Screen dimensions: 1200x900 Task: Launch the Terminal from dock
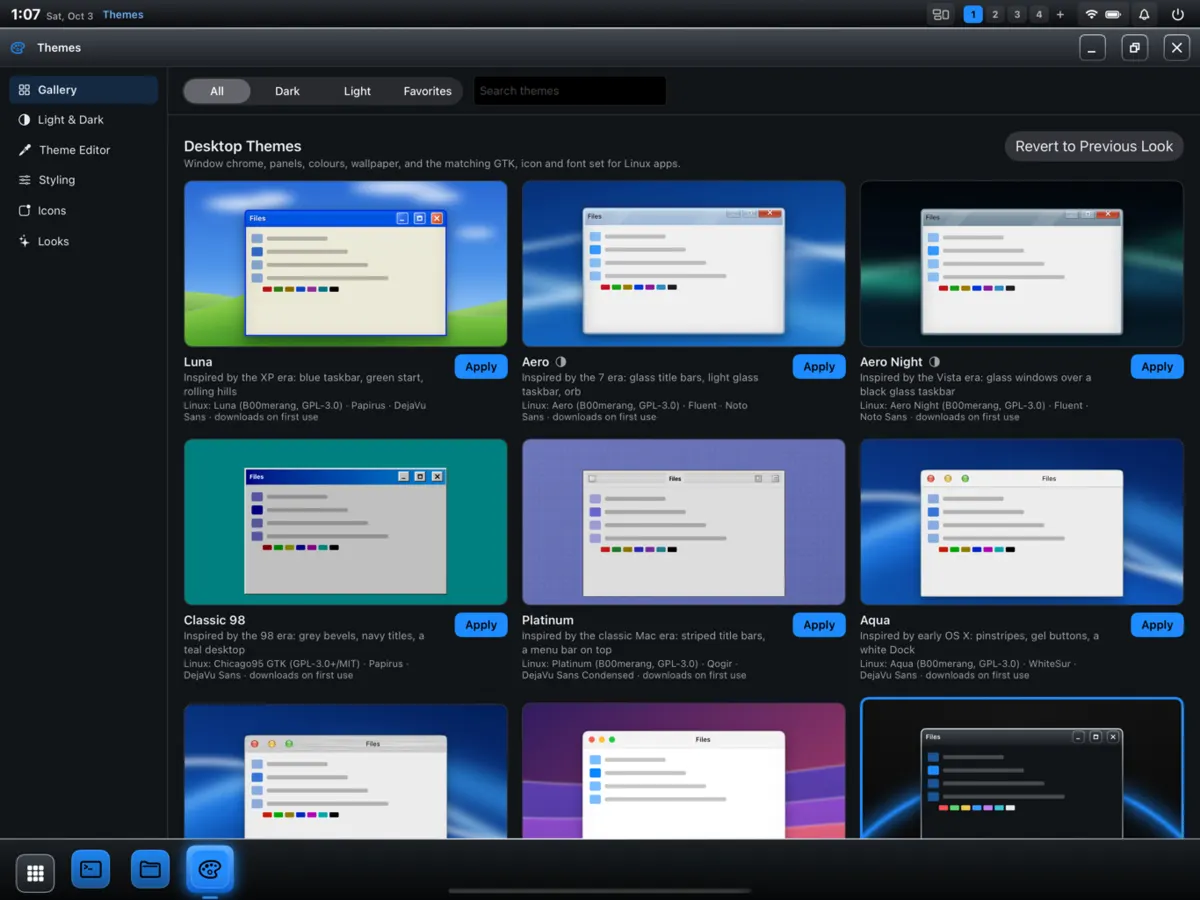point(91,869)
